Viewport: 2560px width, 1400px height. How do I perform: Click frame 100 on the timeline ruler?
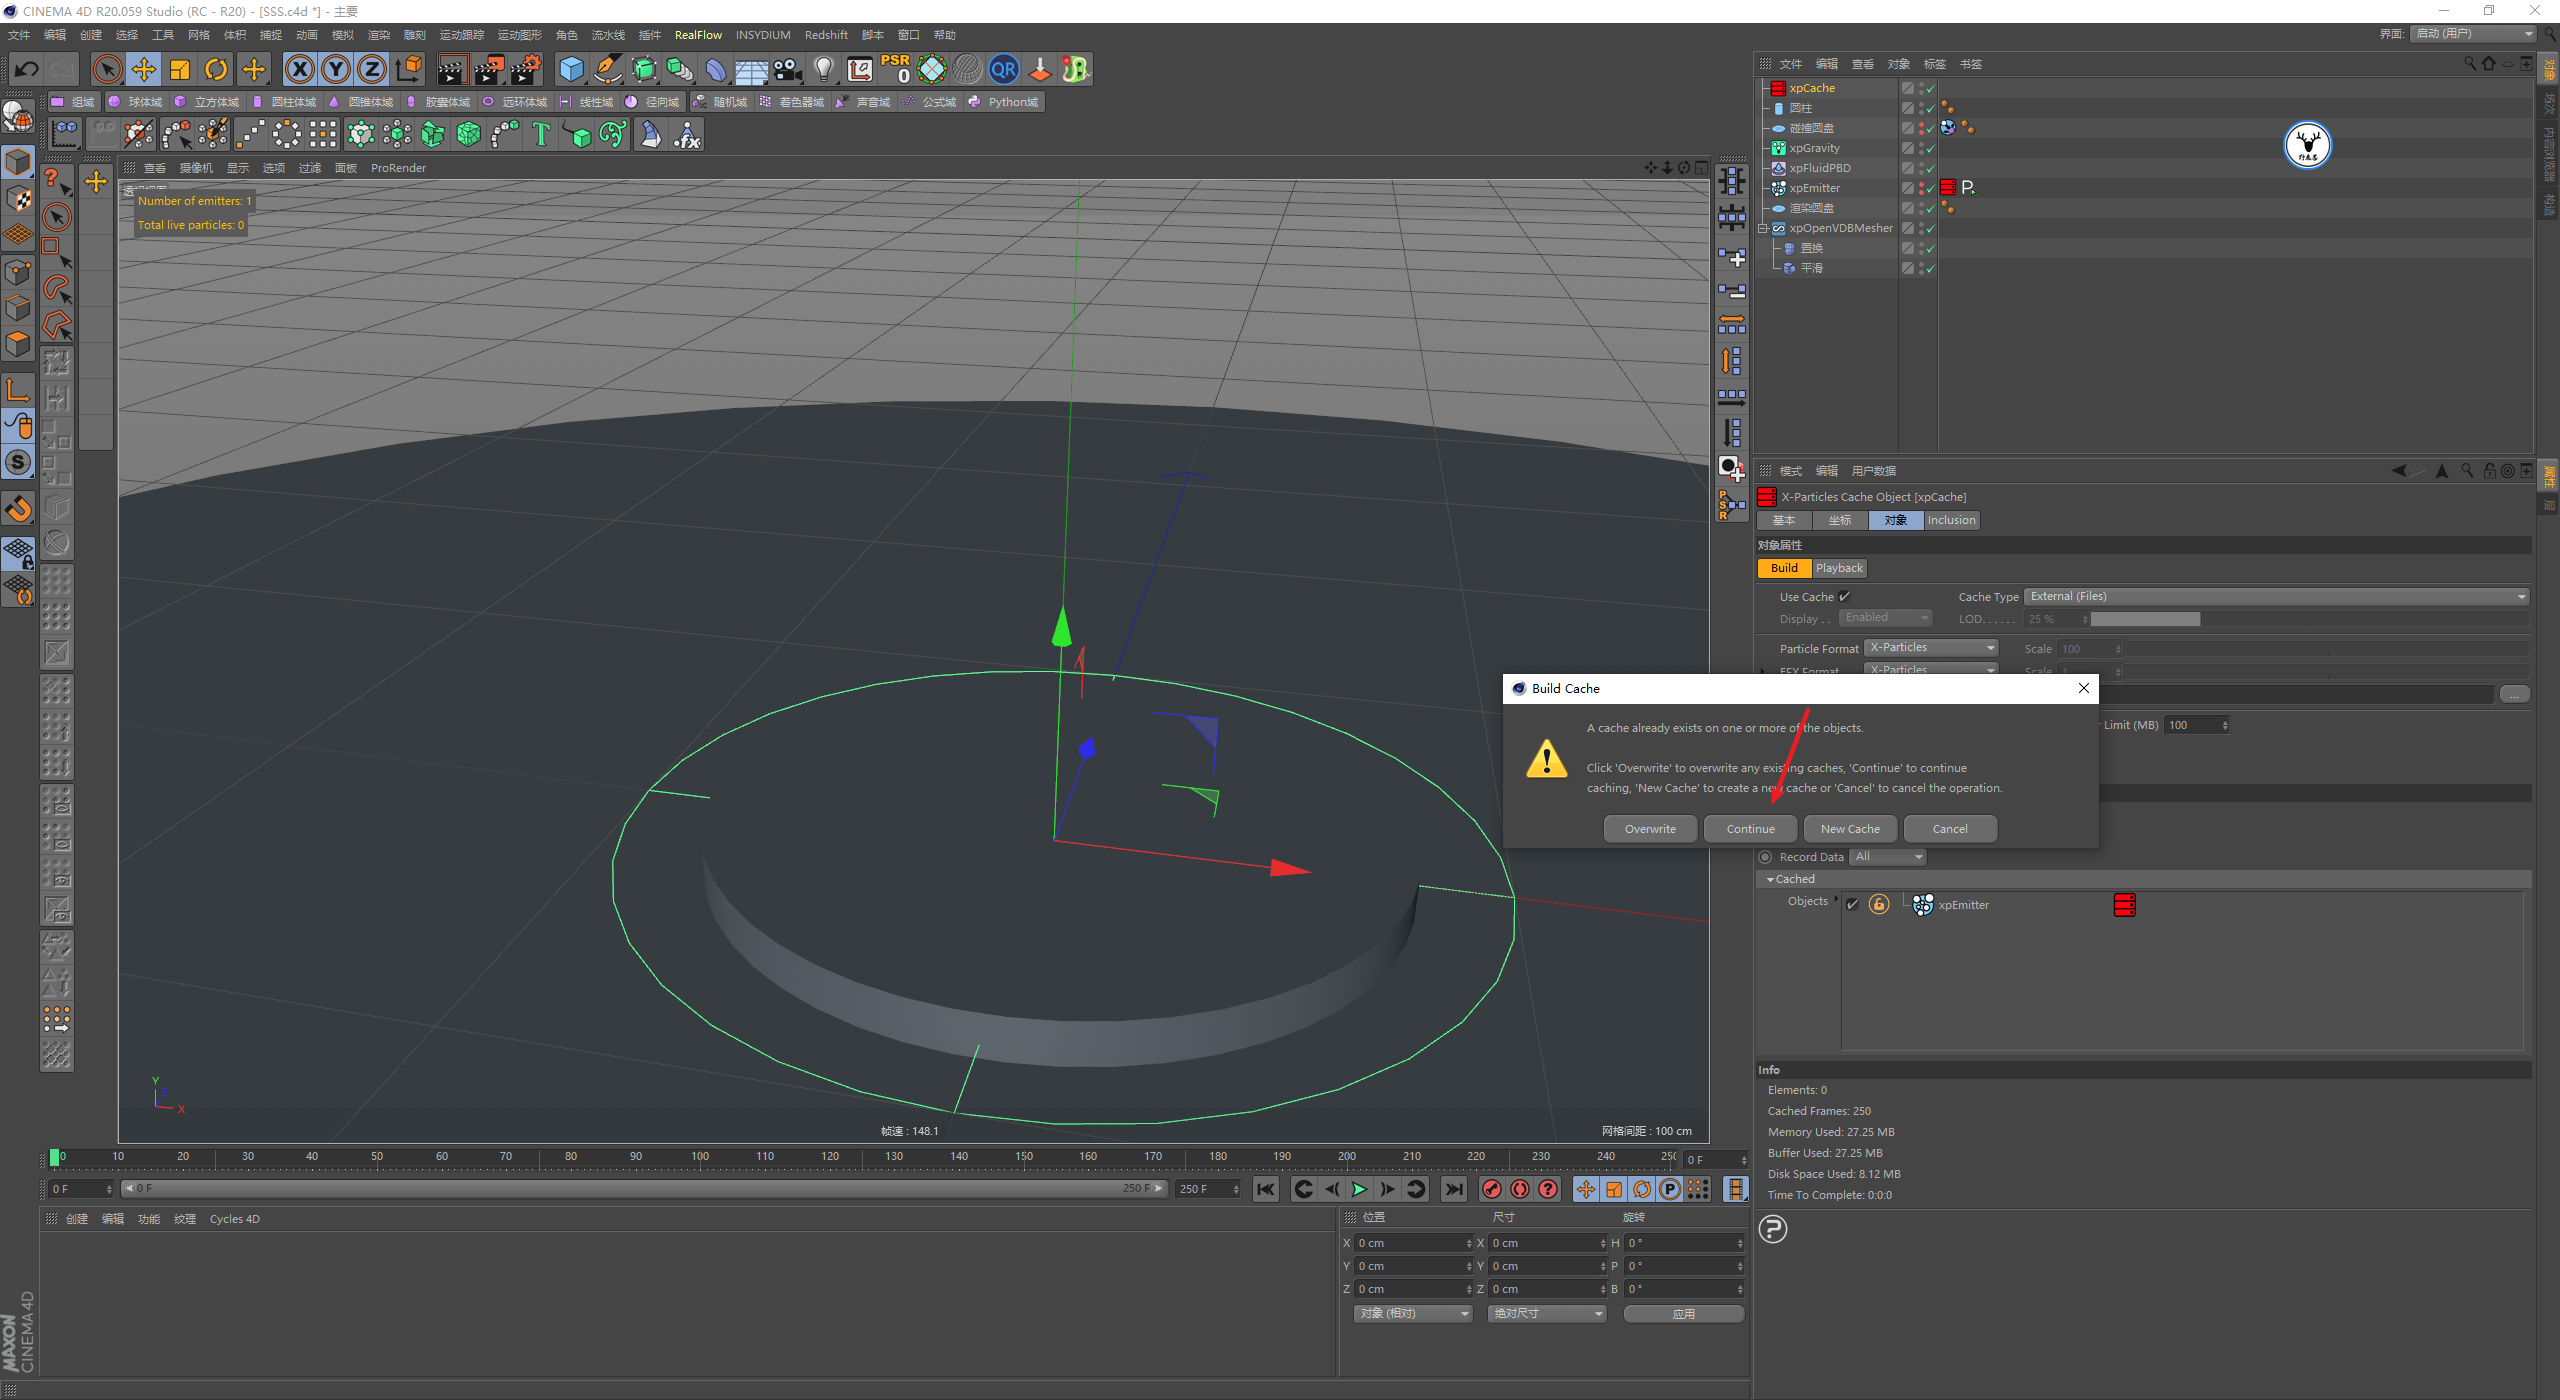(x=700, y=1158)
